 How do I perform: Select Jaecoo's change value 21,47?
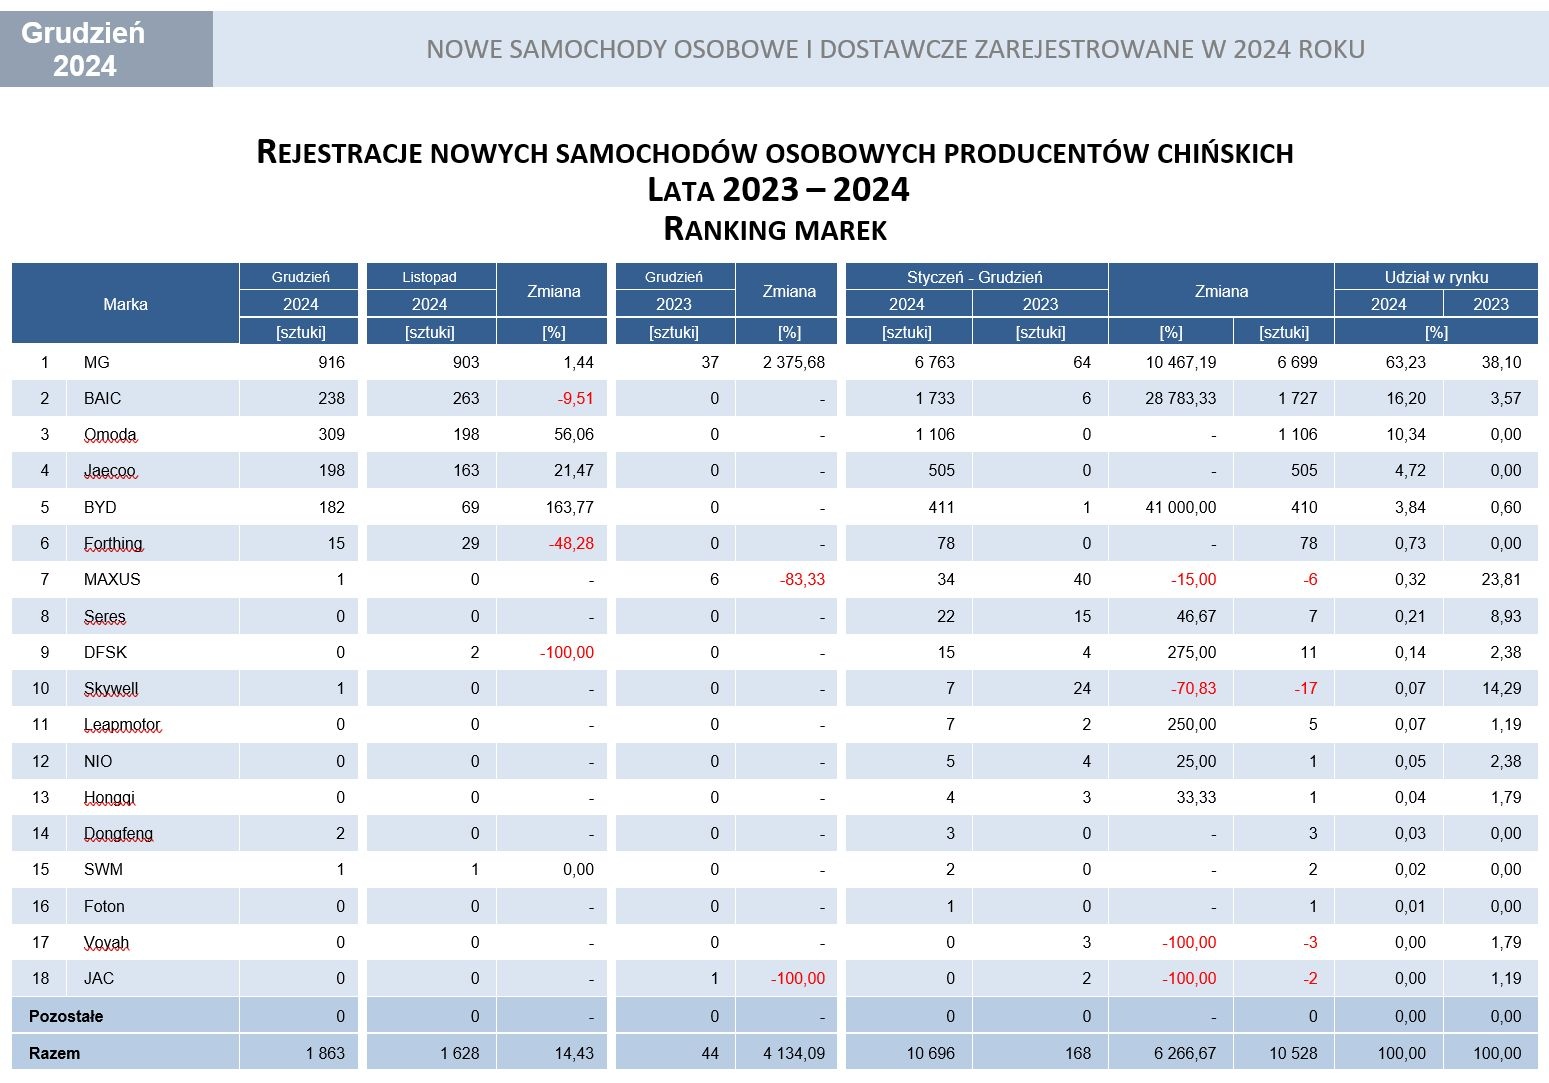pos(573,470)
